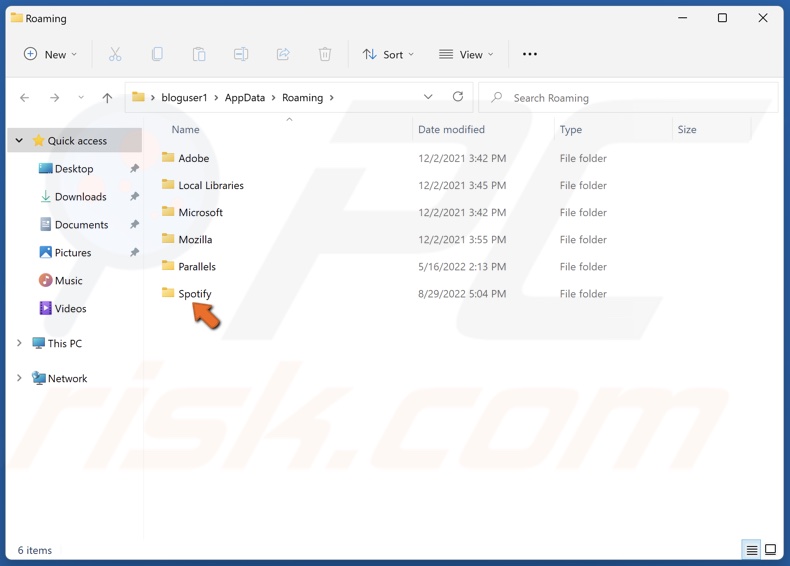Expand the This PC tree node

pyautogui.click(x=19, y=343)
